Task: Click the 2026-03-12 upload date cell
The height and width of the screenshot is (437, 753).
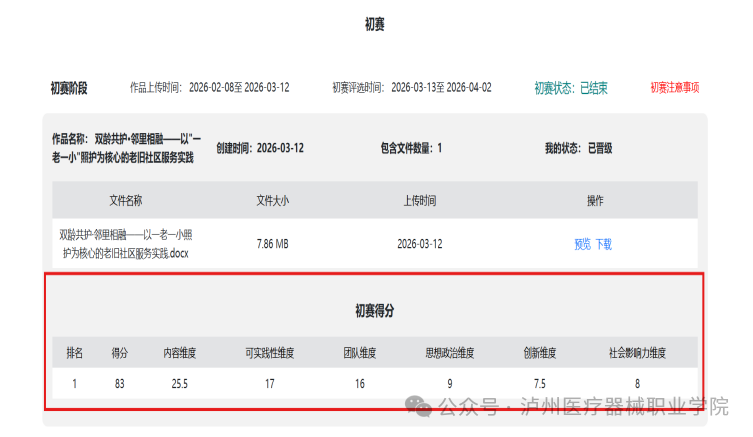Action: point(420,244)
